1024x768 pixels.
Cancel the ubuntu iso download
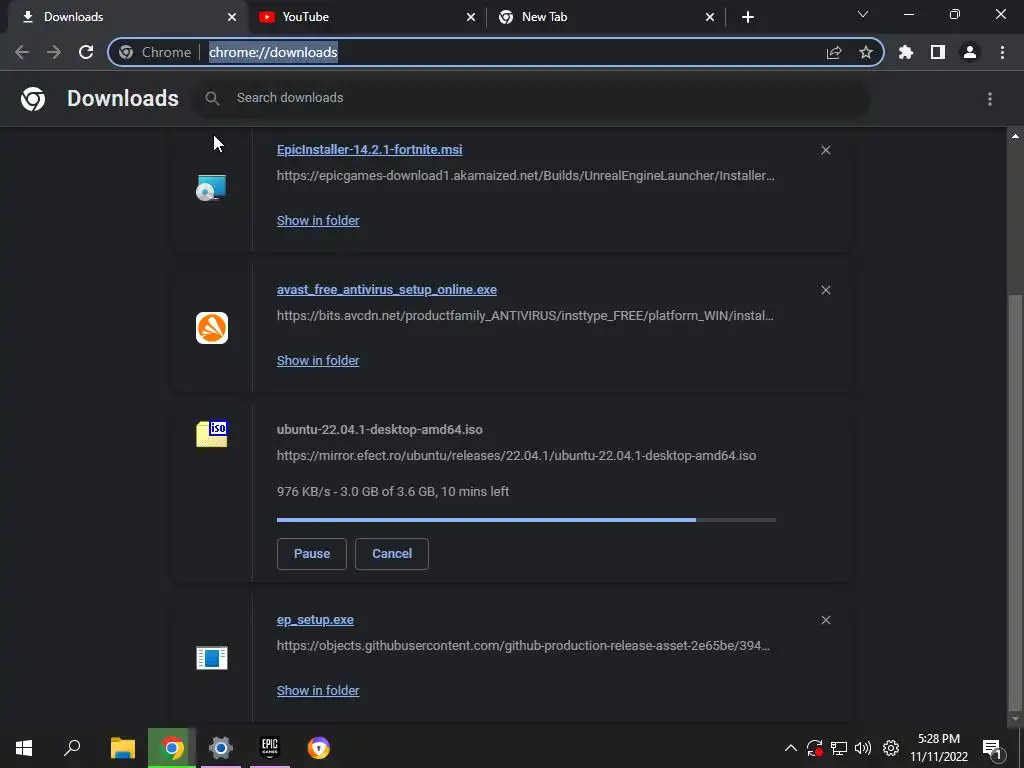(392, 554)
